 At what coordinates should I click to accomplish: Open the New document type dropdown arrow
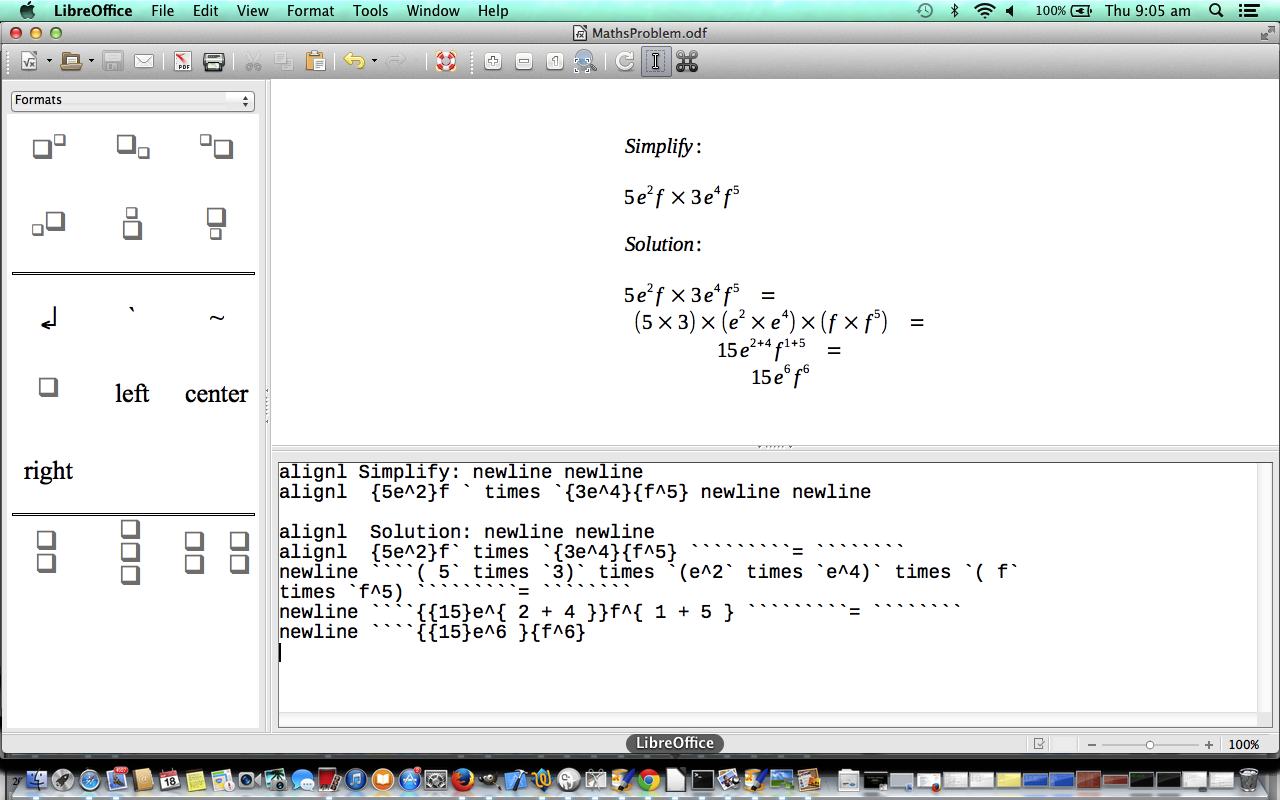point(49,62)
